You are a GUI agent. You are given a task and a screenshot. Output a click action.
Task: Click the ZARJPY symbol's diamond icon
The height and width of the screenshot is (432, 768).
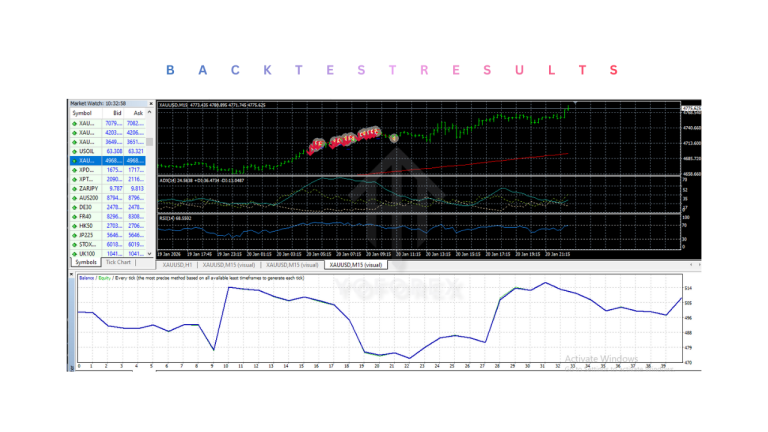[x=73, y=187]
